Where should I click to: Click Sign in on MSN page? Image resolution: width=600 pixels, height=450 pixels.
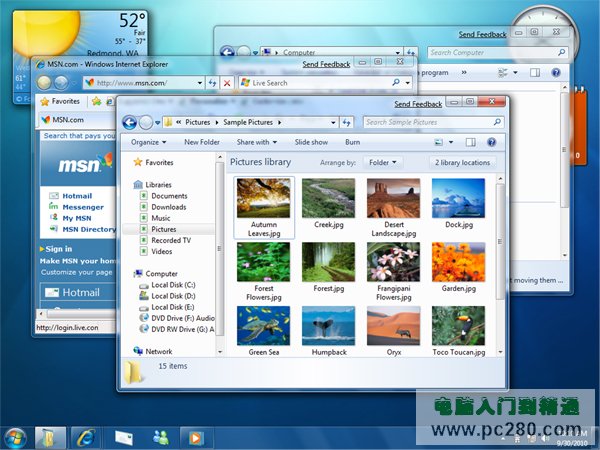[59, 249]
